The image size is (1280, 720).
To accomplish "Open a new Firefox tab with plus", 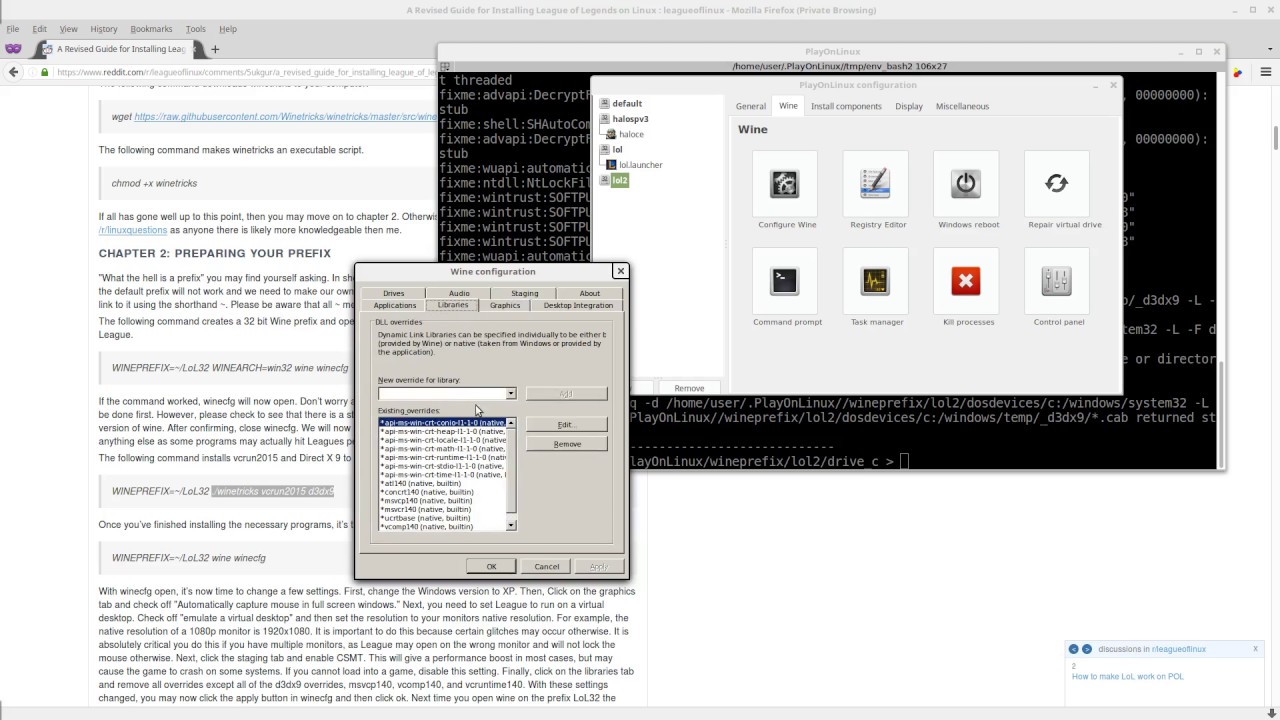I will (214, 49).
